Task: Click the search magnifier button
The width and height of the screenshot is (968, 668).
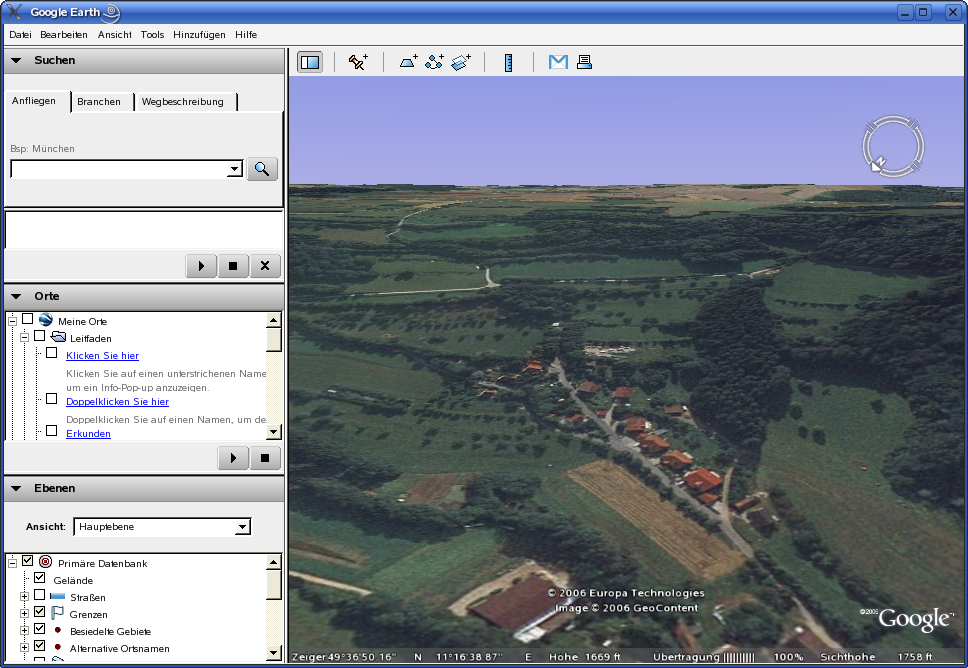Action: coord(262,169)
